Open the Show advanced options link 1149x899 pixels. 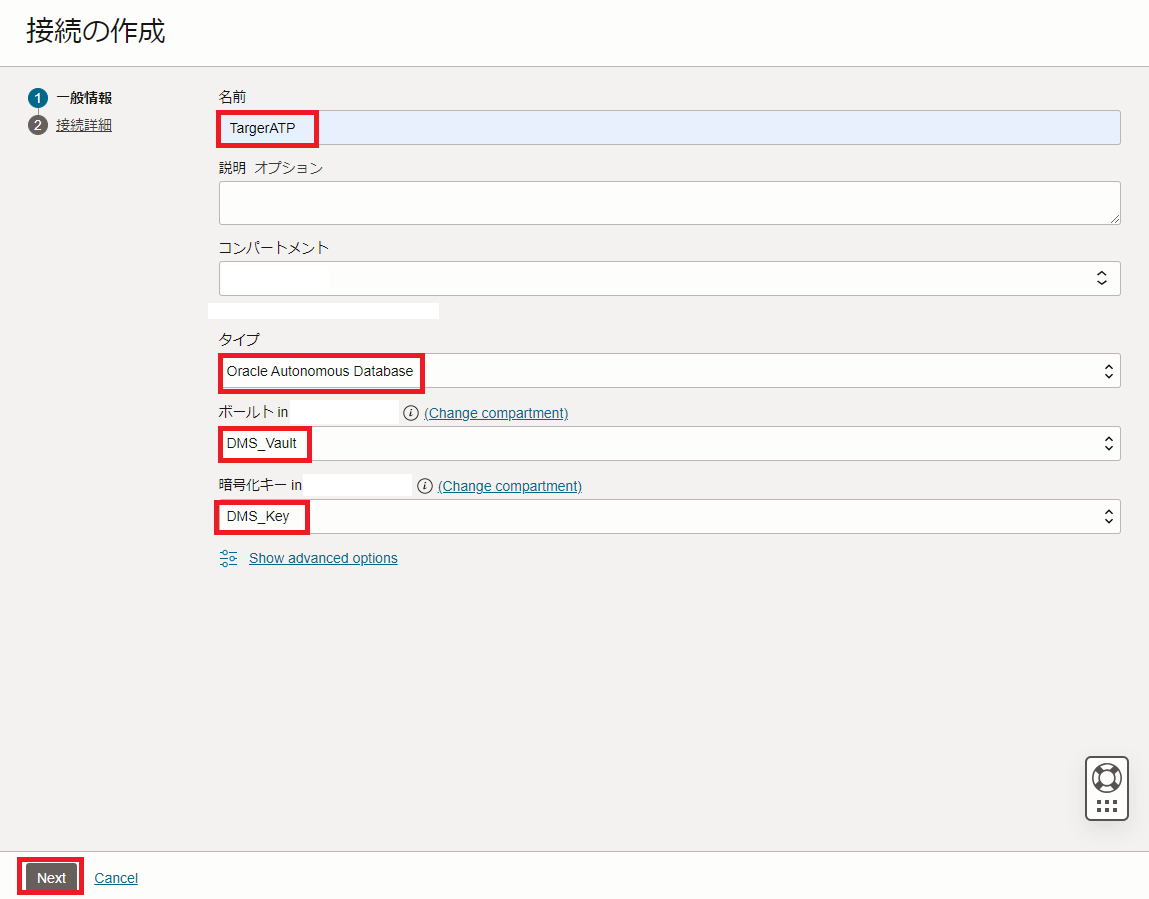click(323, 558)
